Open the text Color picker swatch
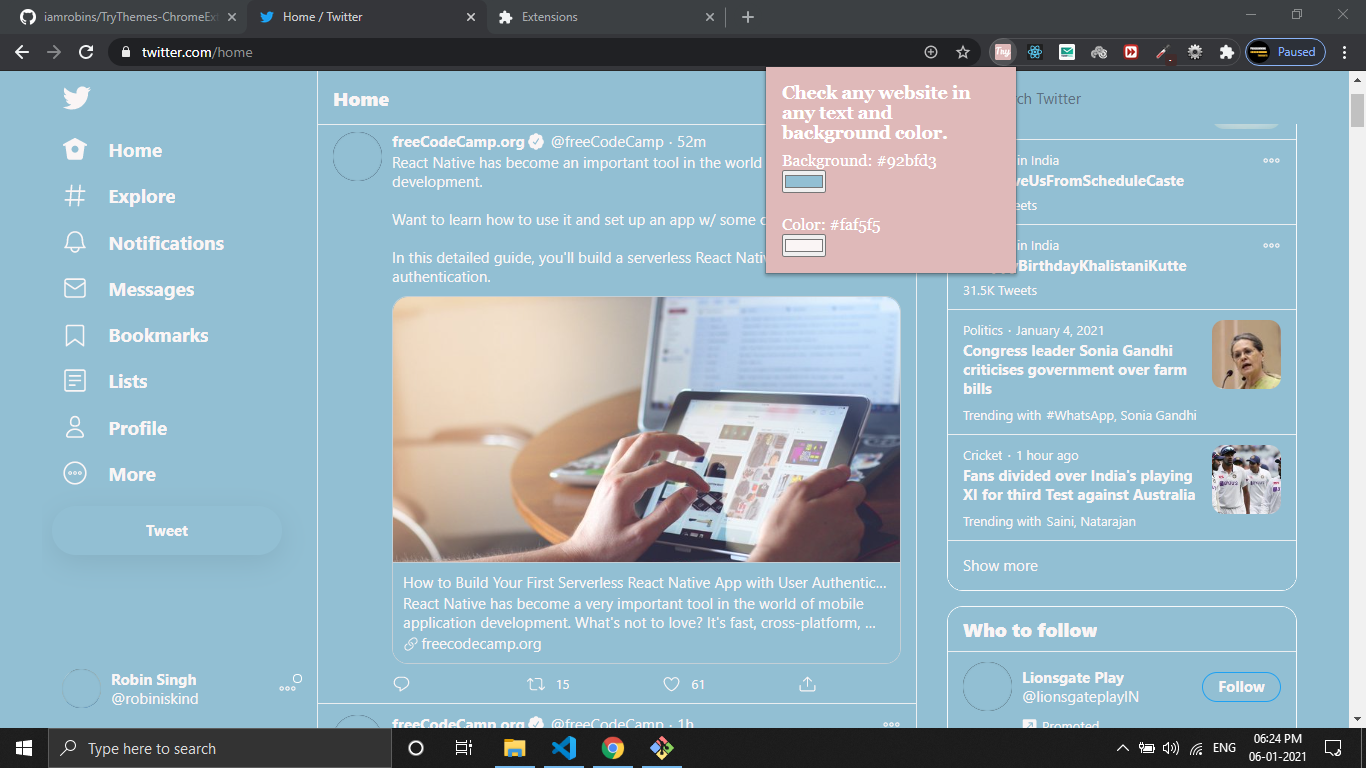 pos(804,246)
